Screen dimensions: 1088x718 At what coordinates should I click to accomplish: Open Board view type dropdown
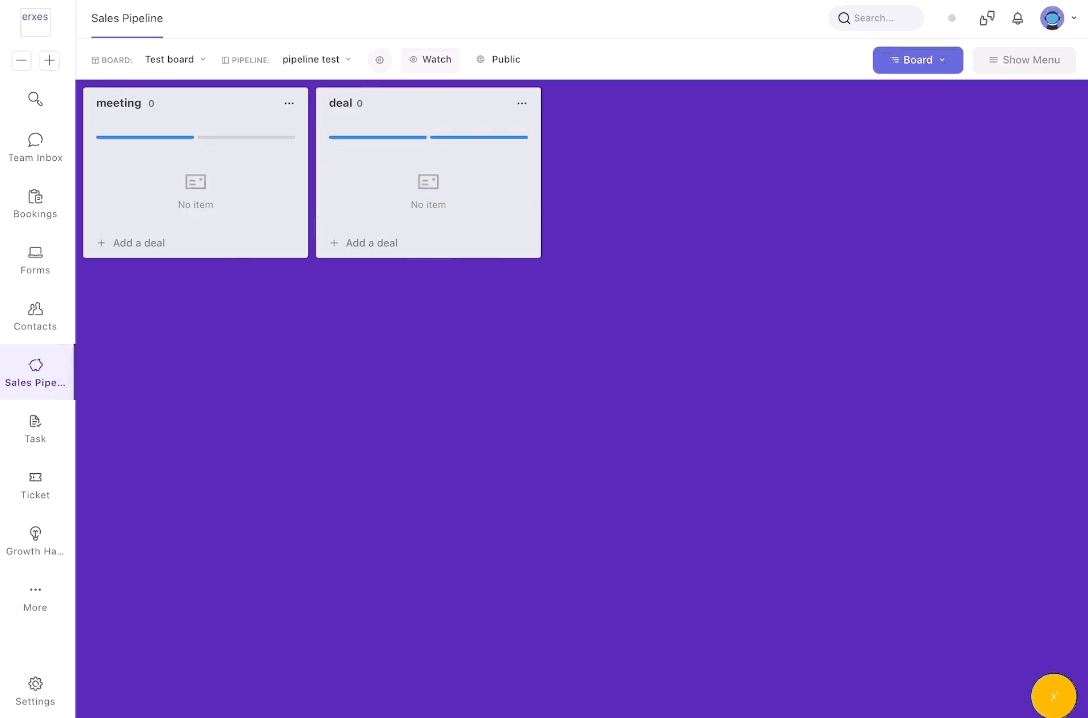[917, 60]
